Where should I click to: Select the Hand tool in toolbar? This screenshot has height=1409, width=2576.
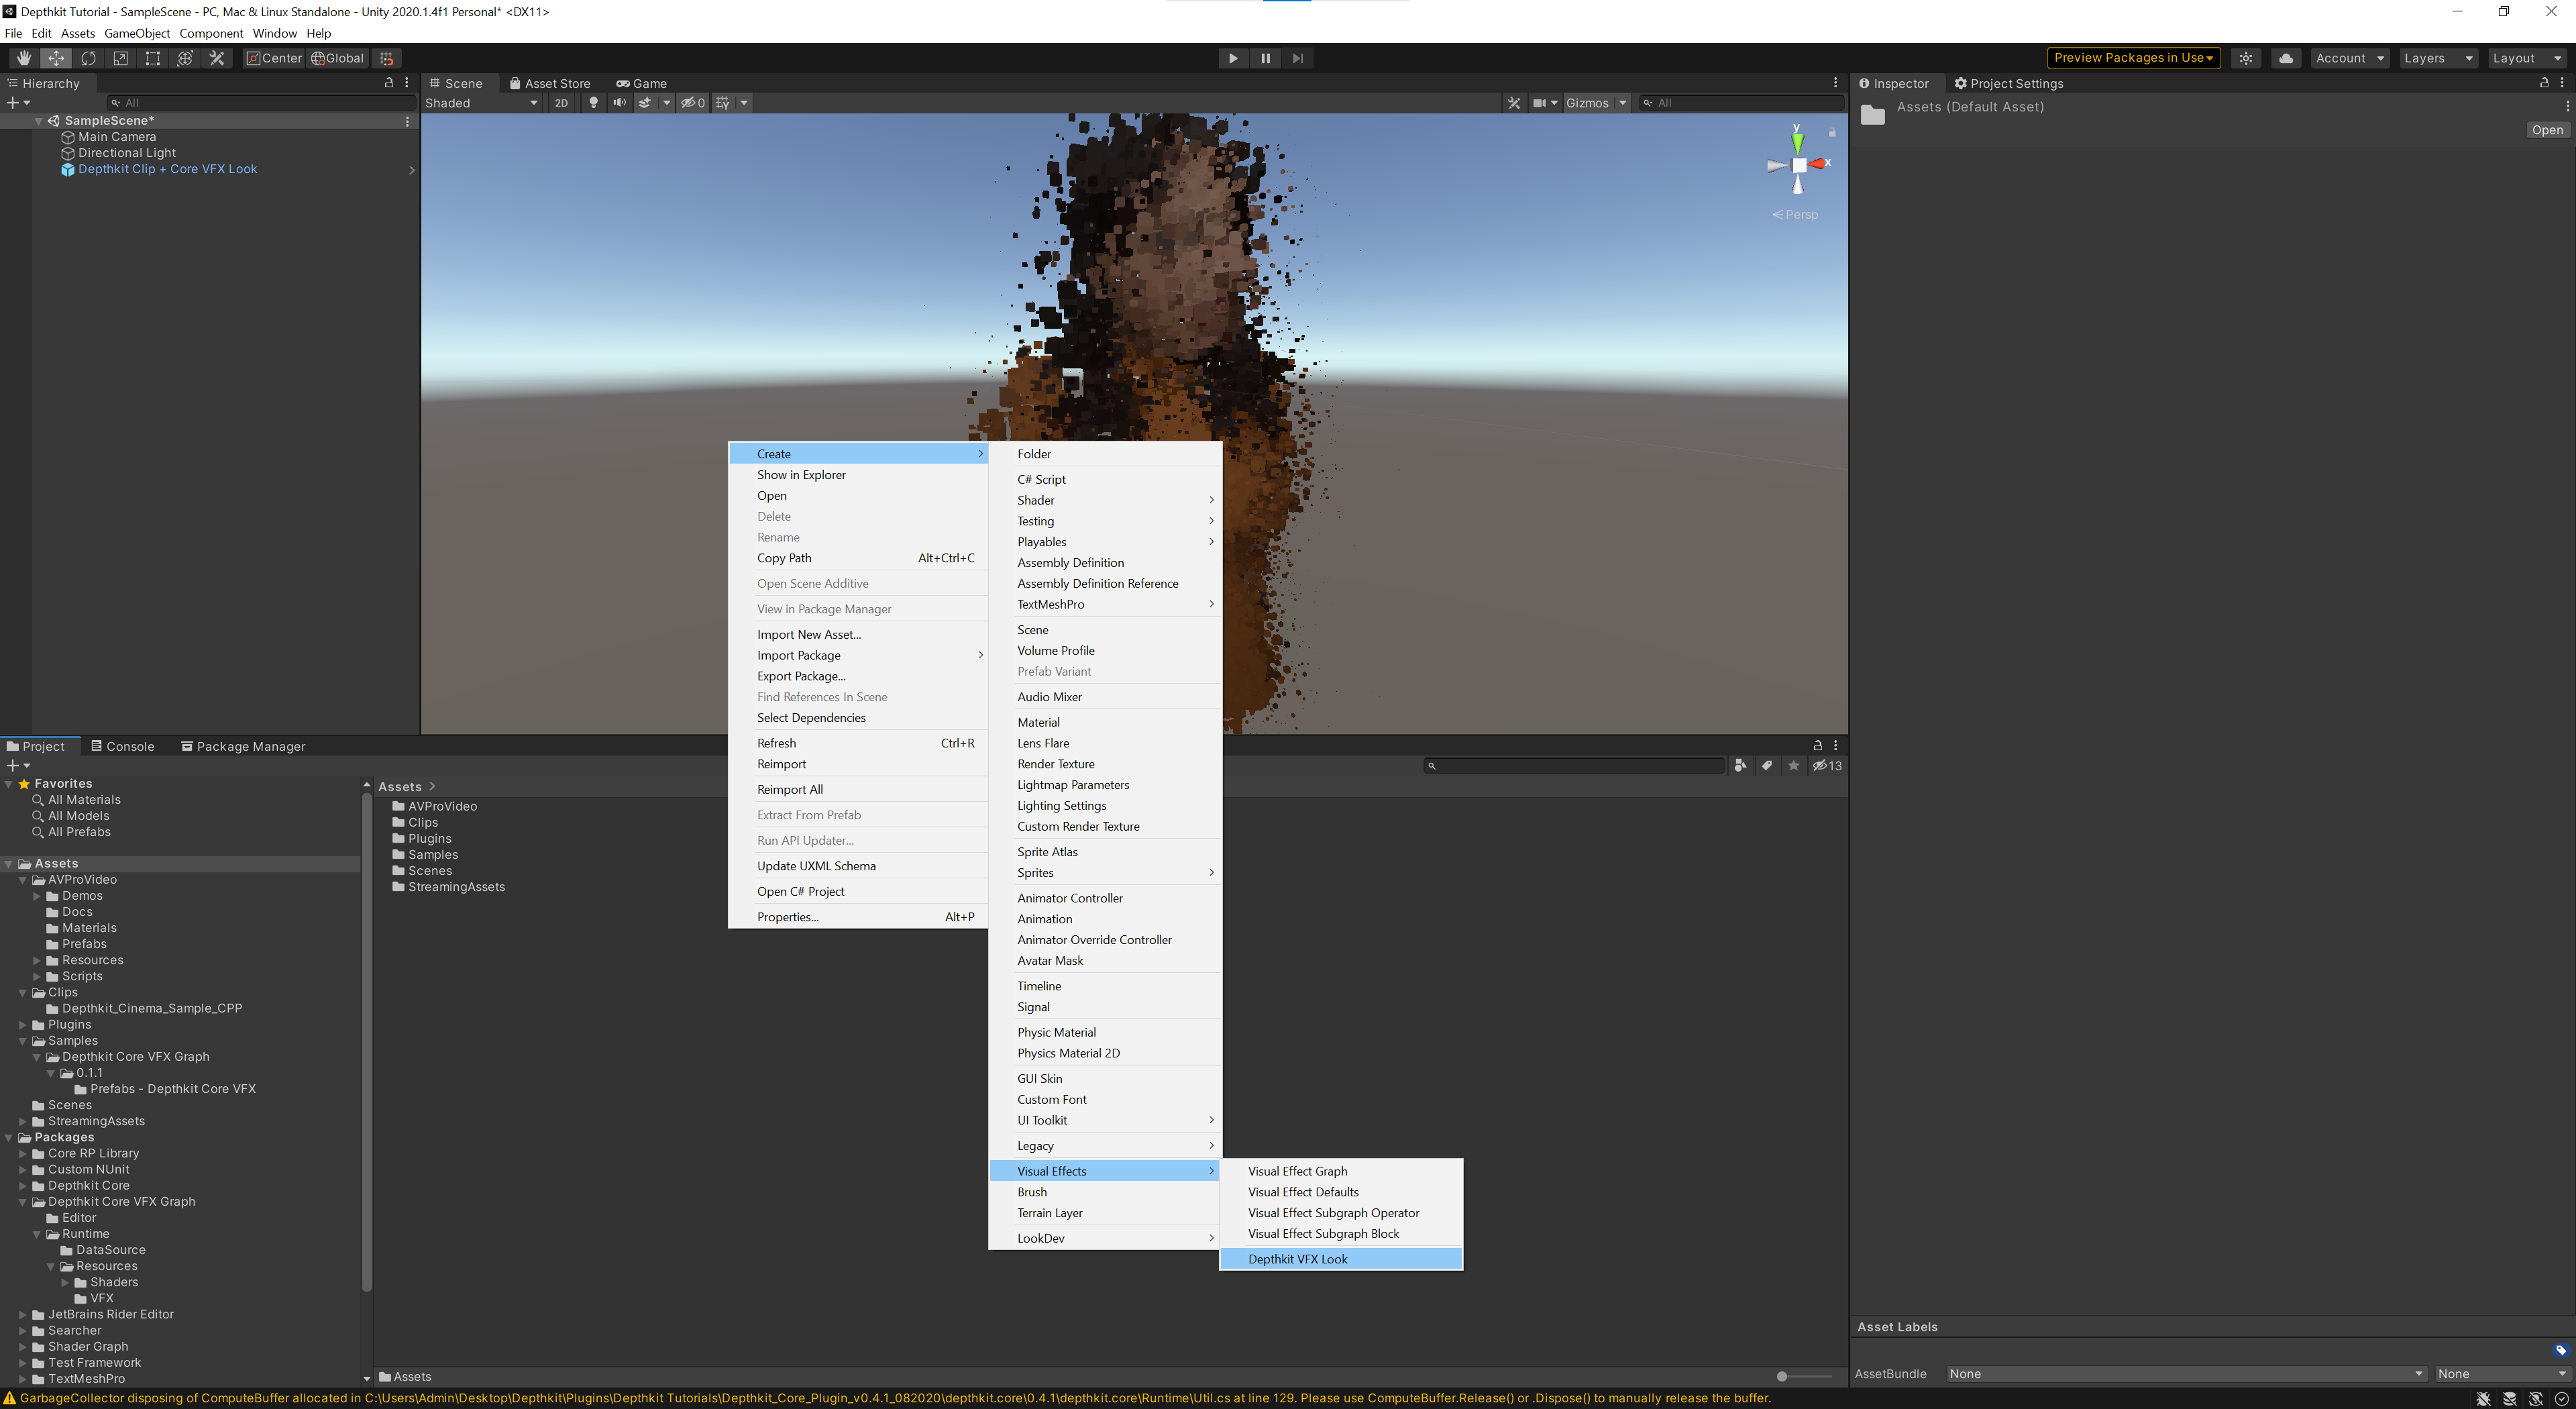[24, 58]
